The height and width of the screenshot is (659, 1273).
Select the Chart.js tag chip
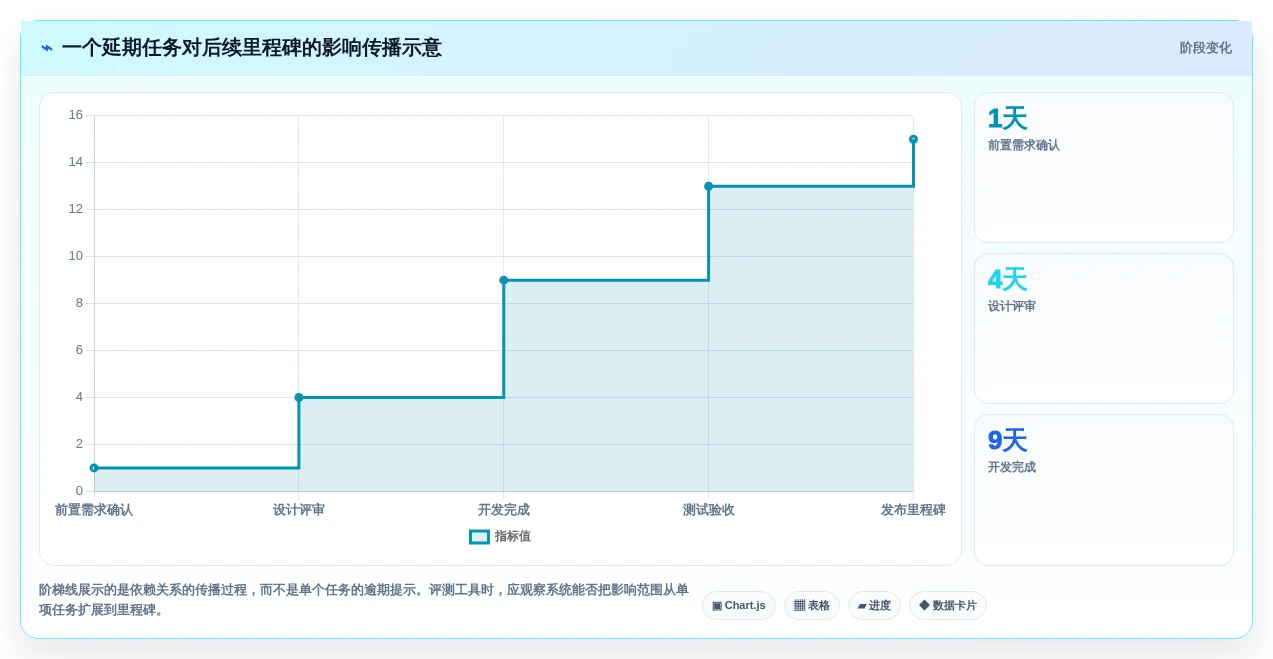pyautogui.click(x=739, y=606)
